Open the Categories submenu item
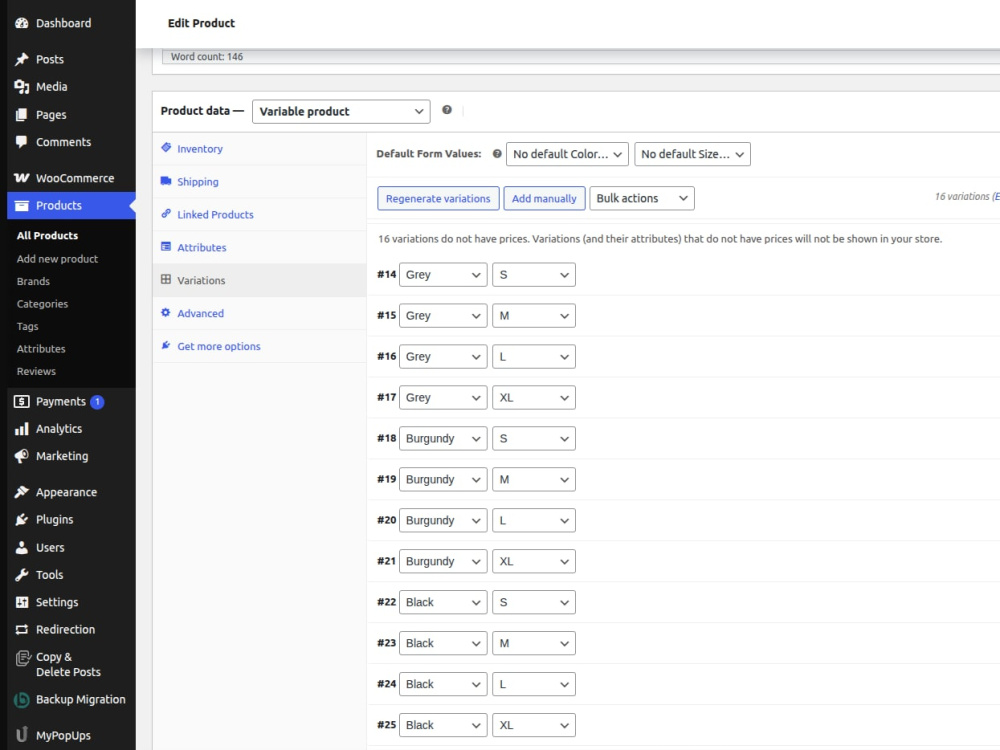 tap(42, 304)
